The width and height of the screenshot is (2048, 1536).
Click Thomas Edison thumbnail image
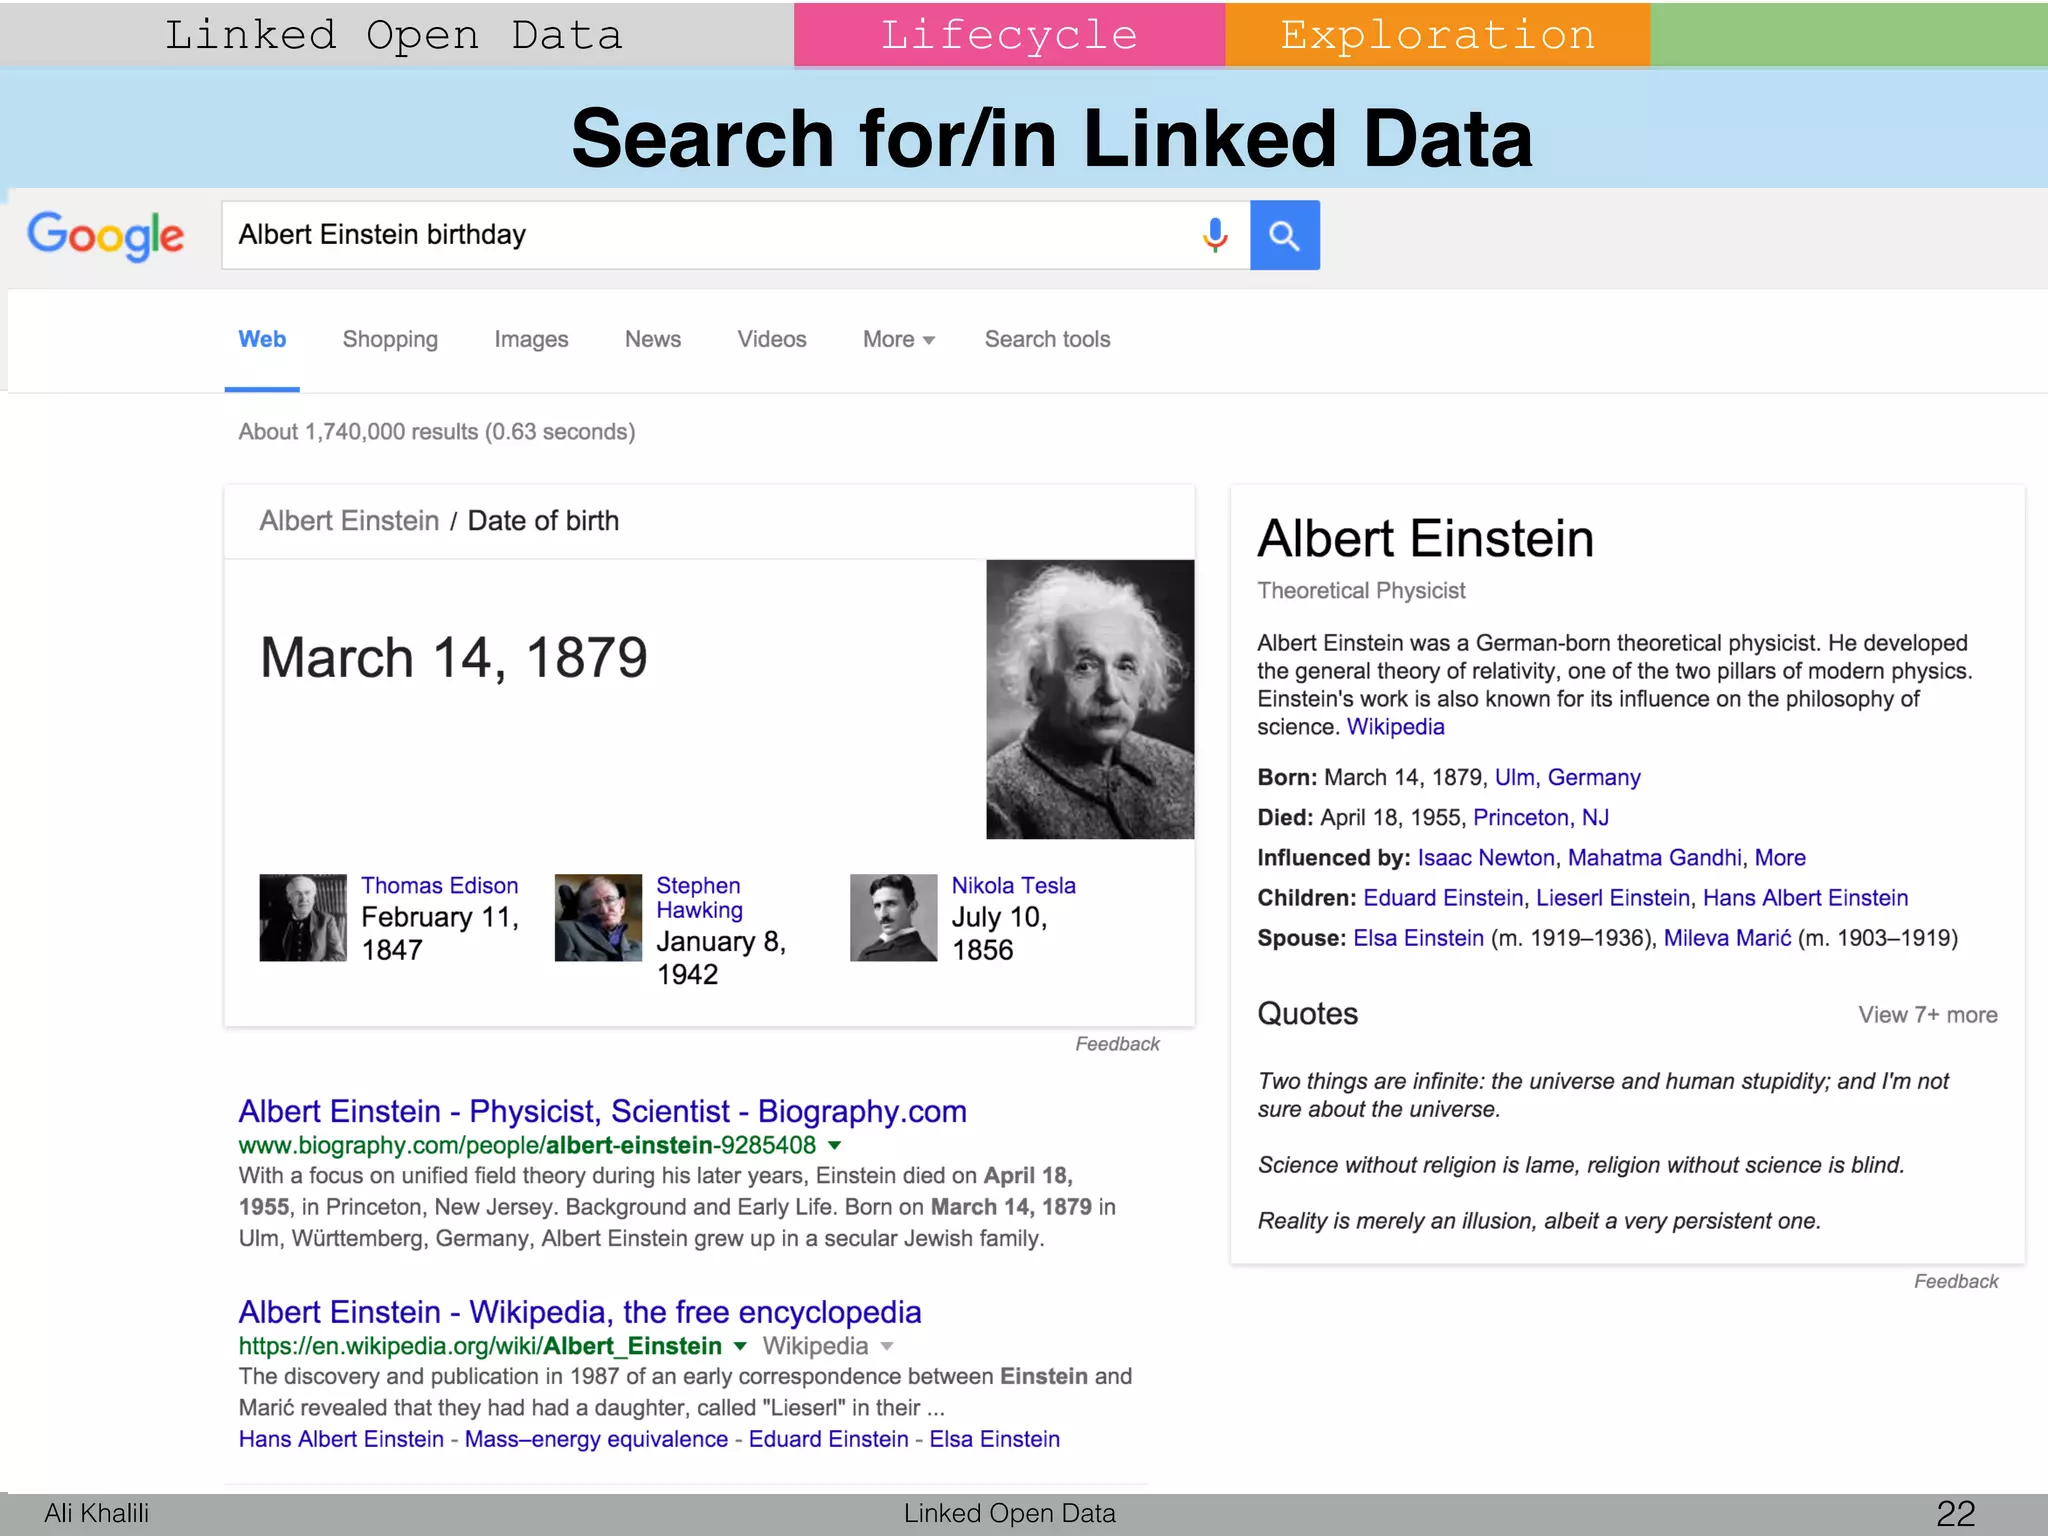(x=303, y=918)
